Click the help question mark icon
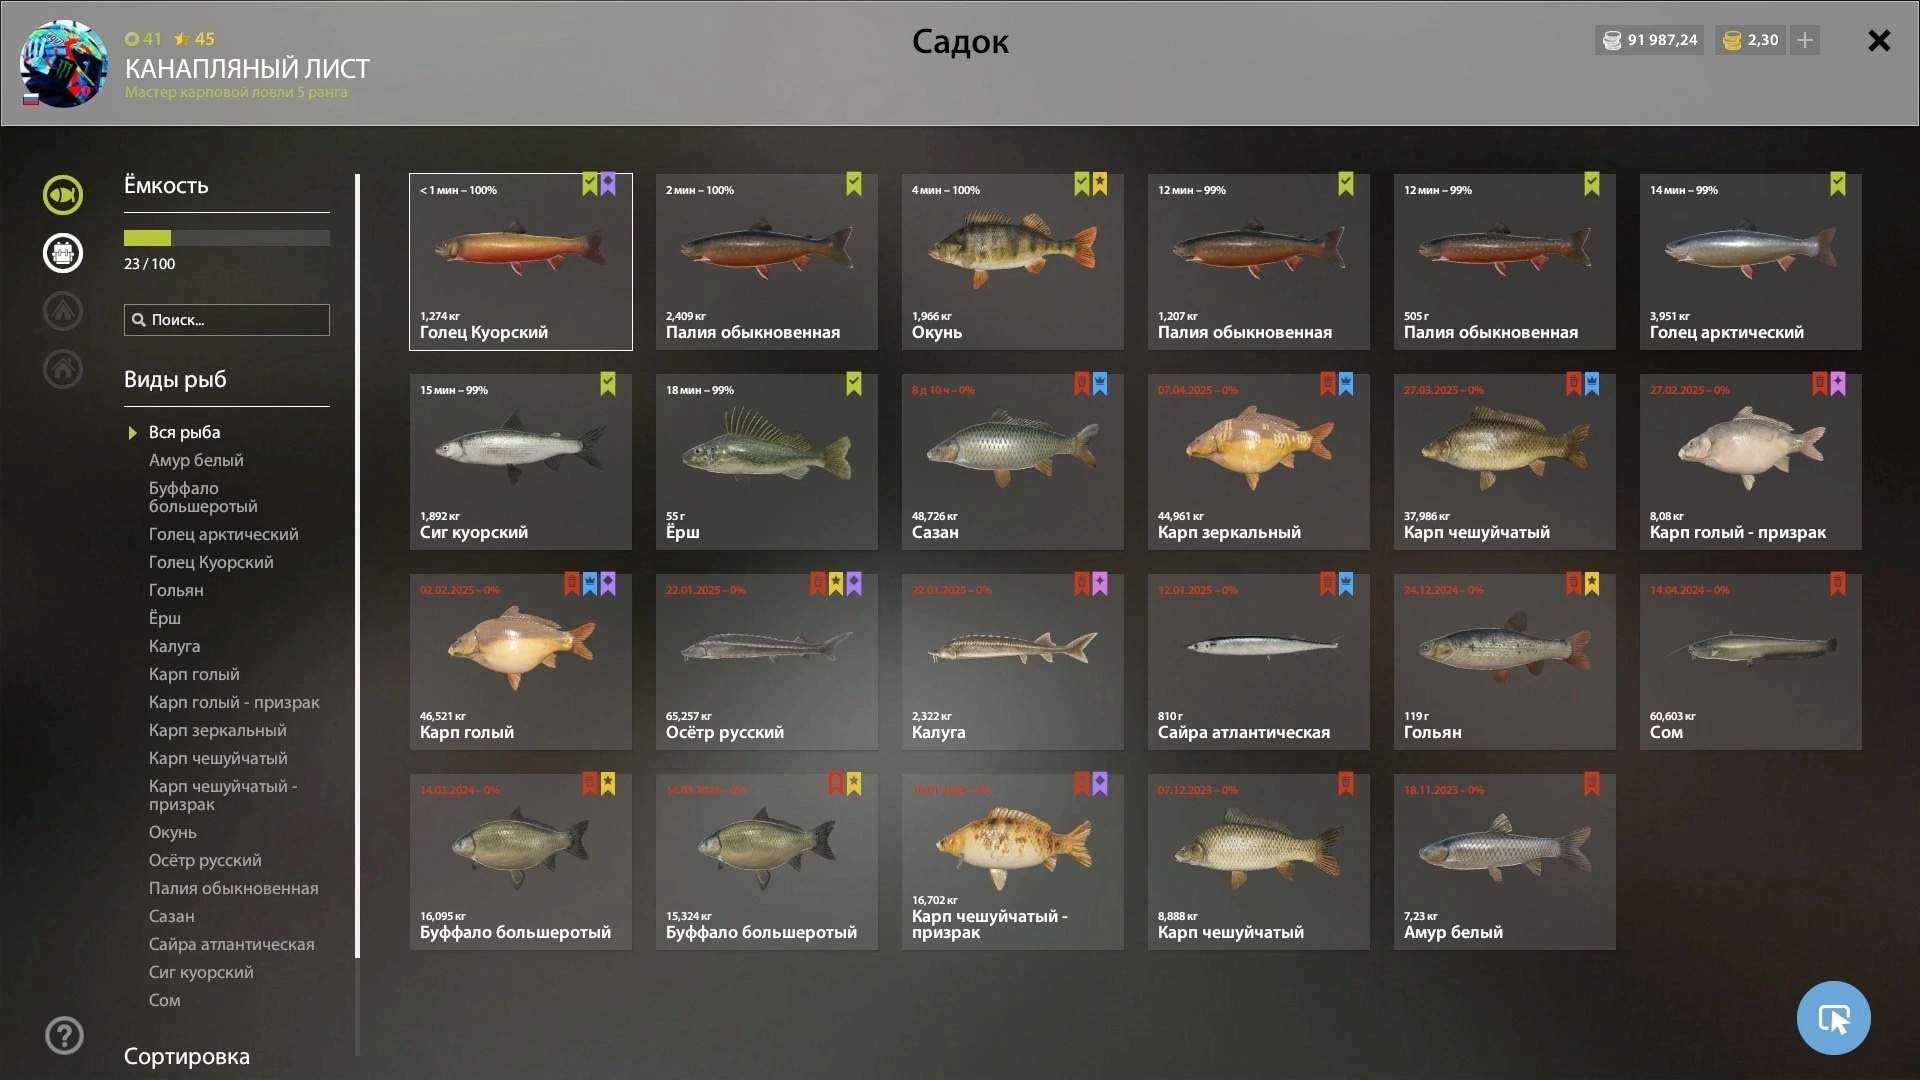1920x1080 pixels. [x=64, y=1036]
